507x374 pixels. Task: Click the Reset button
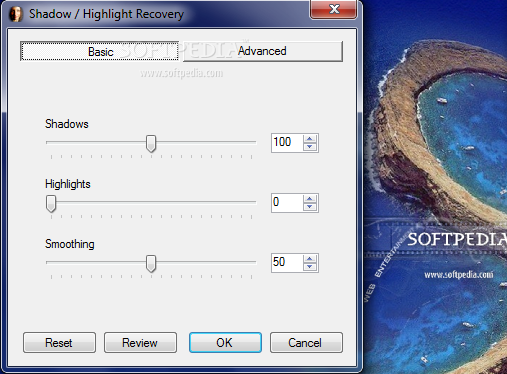click(x=59, y=342)
